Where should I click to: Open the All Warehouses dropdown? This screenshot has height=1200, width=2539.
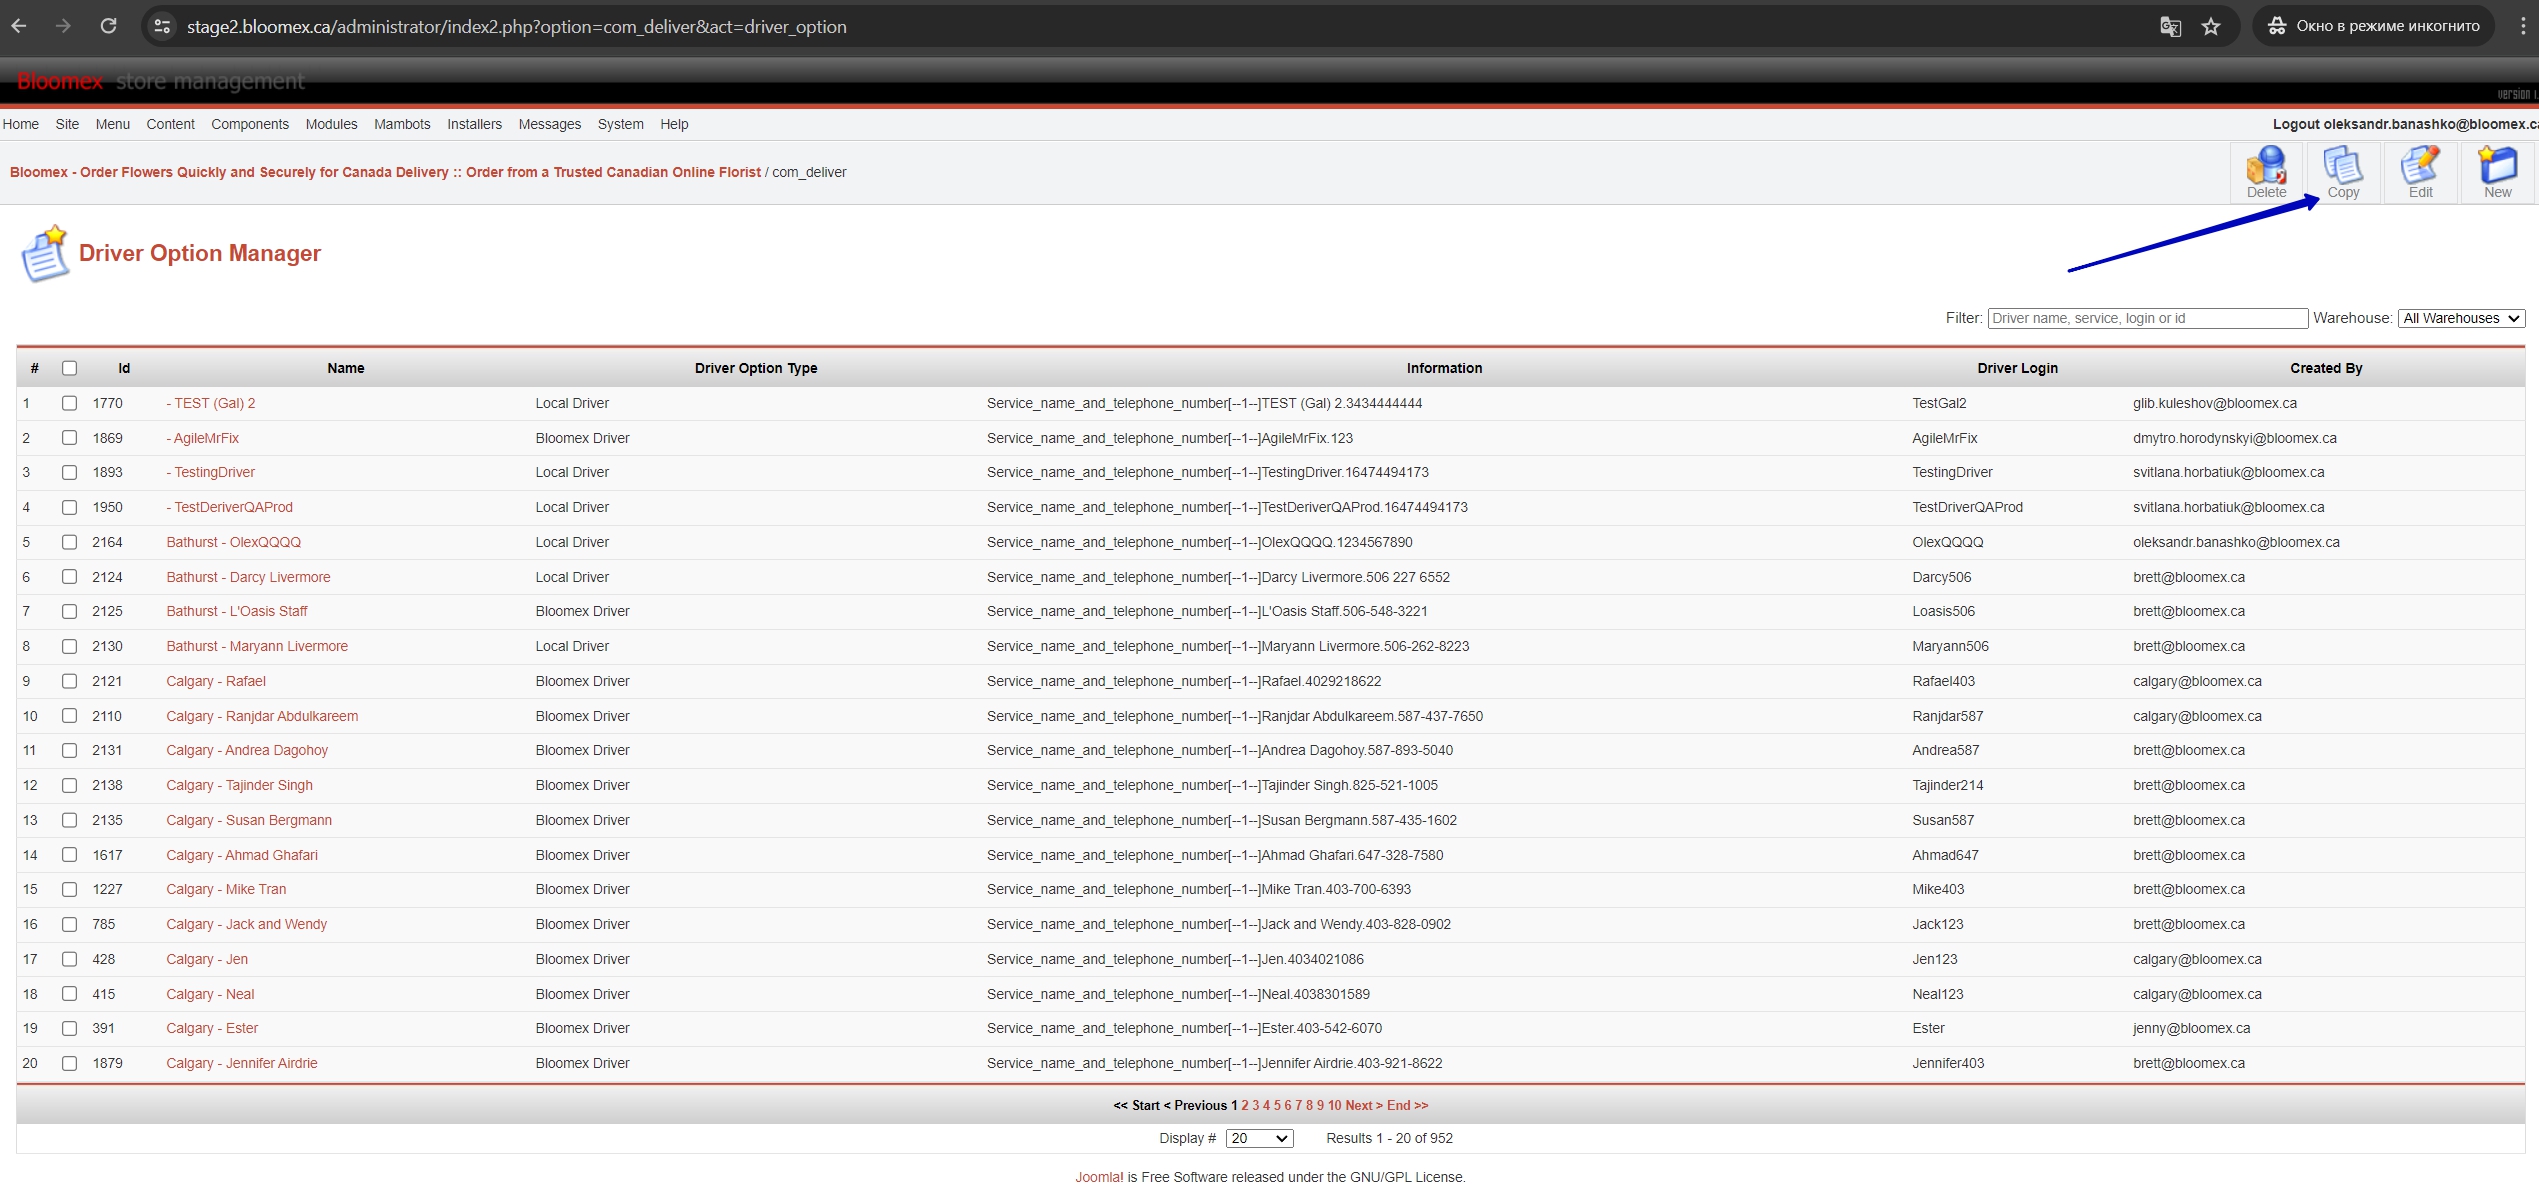pos(2461,318)
